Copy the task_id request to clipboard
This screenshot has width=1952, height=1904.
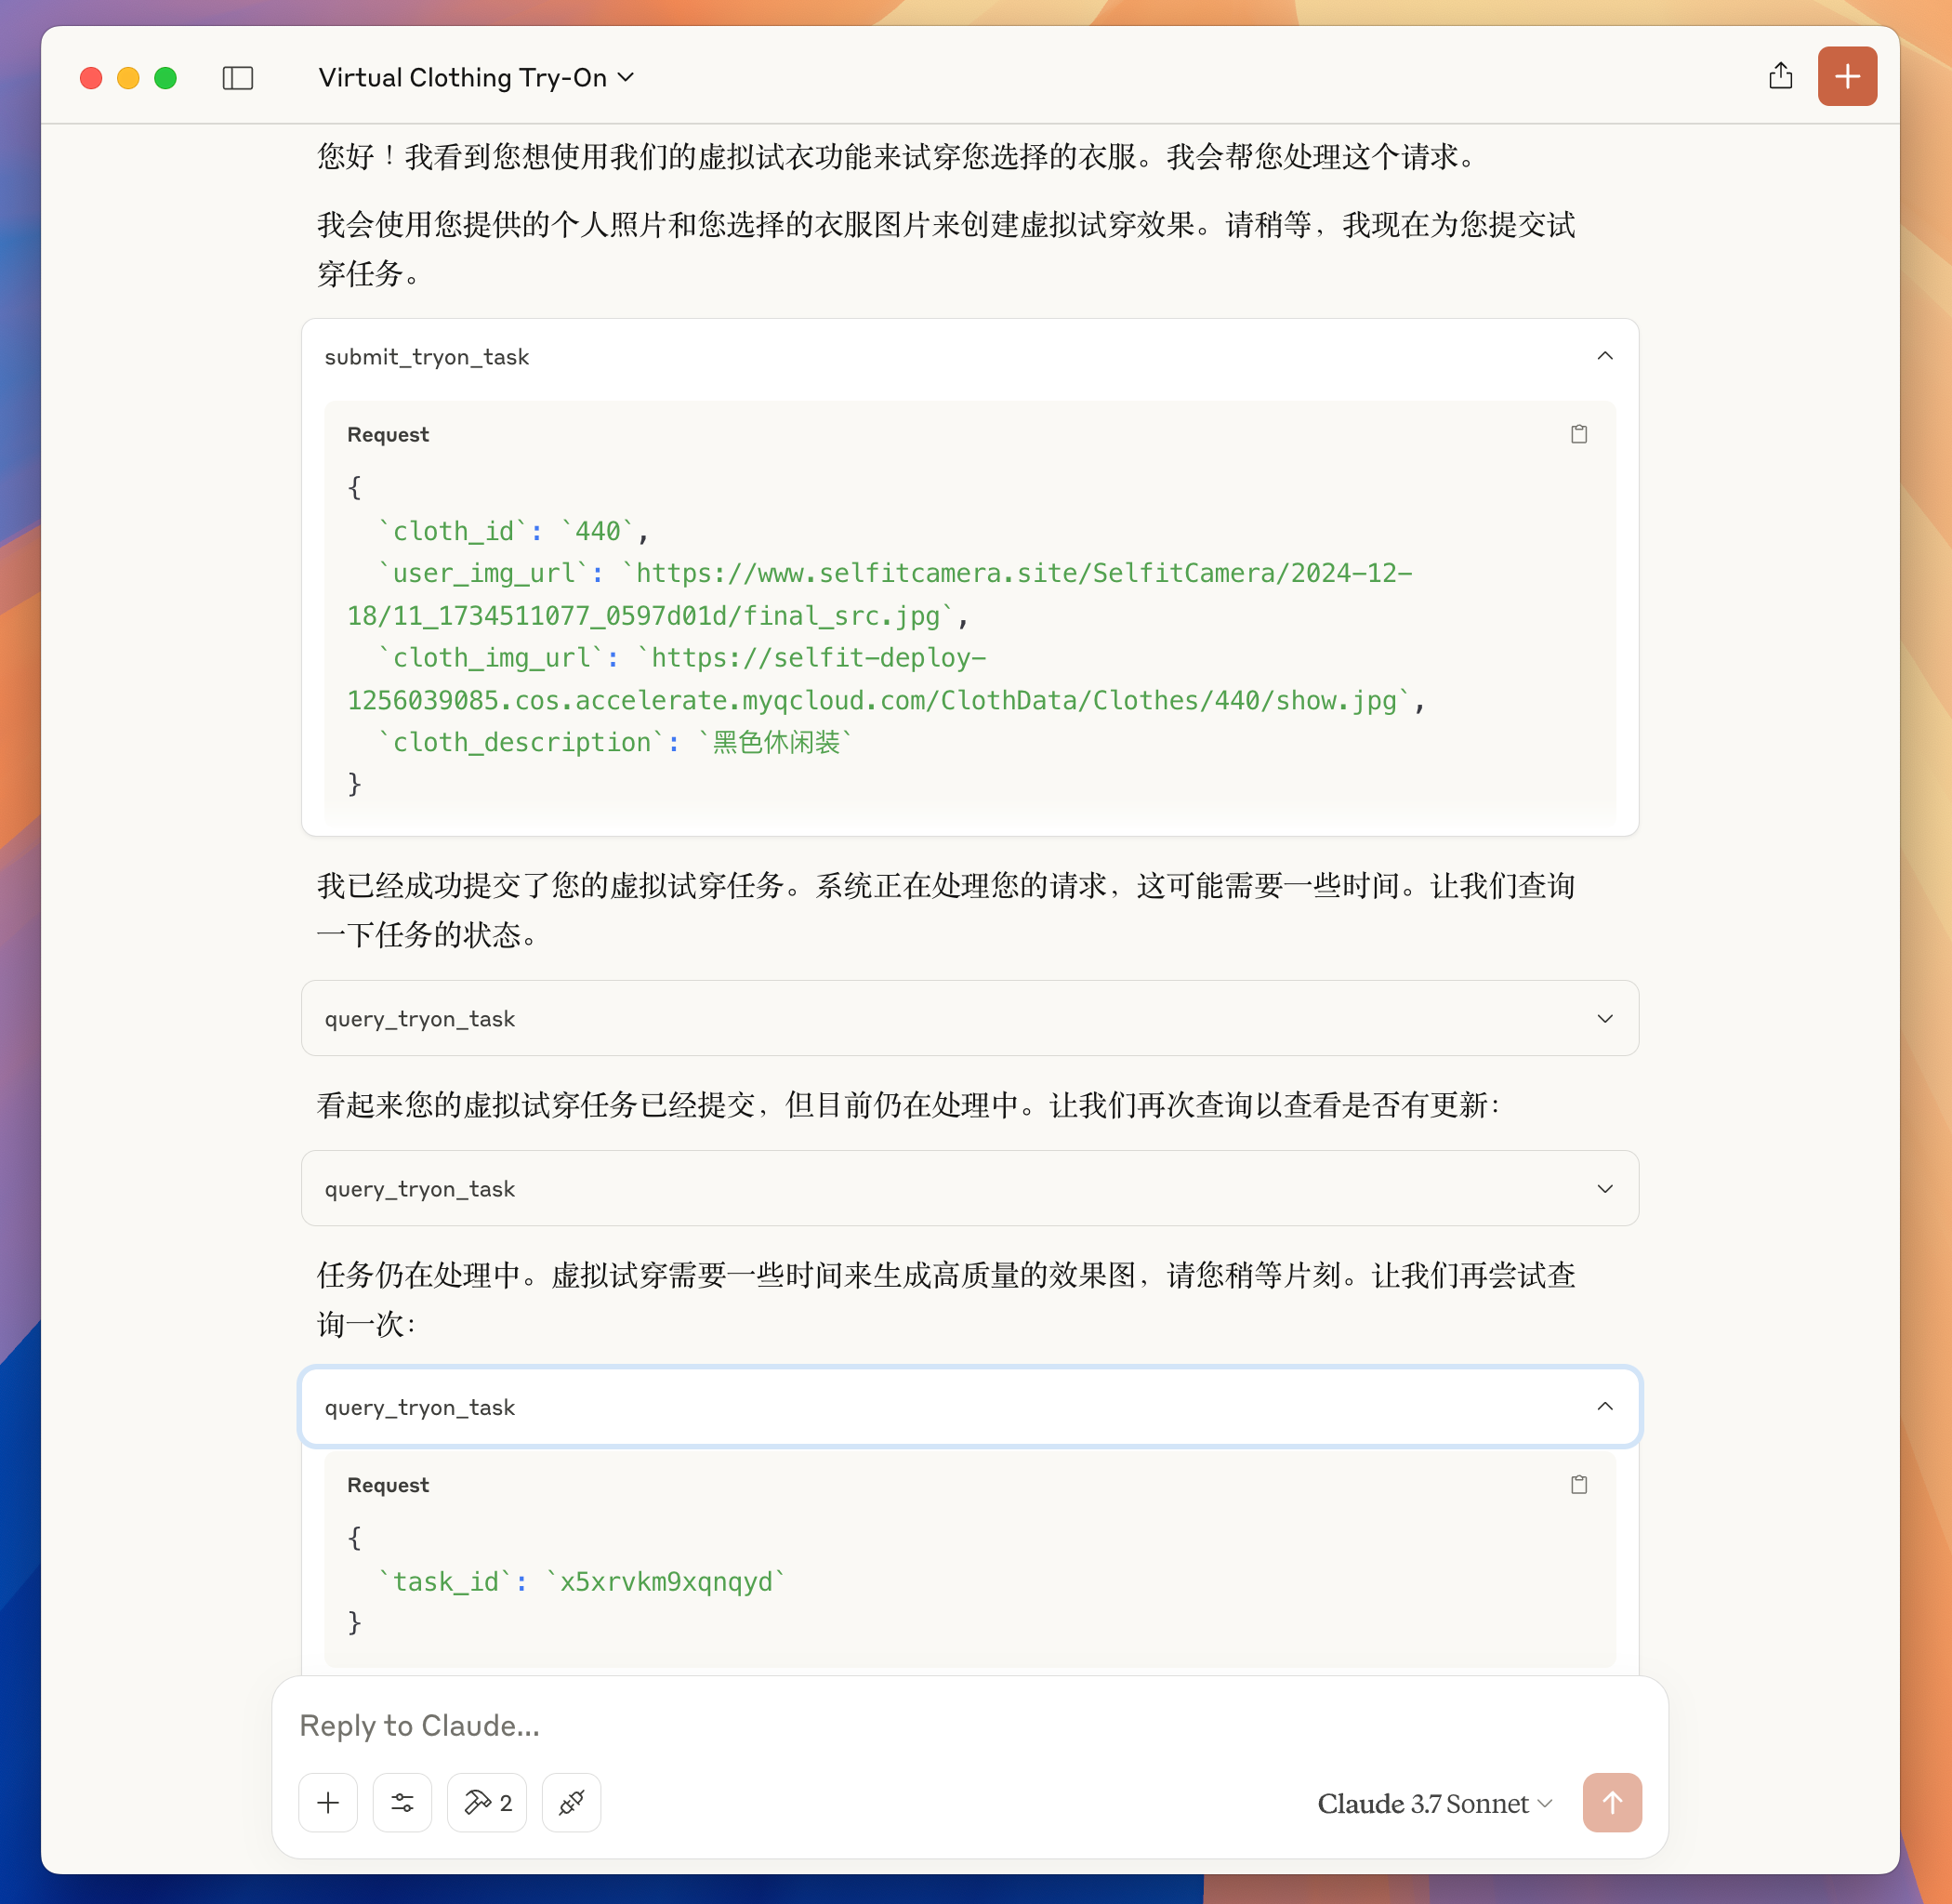[1578, 1484]
